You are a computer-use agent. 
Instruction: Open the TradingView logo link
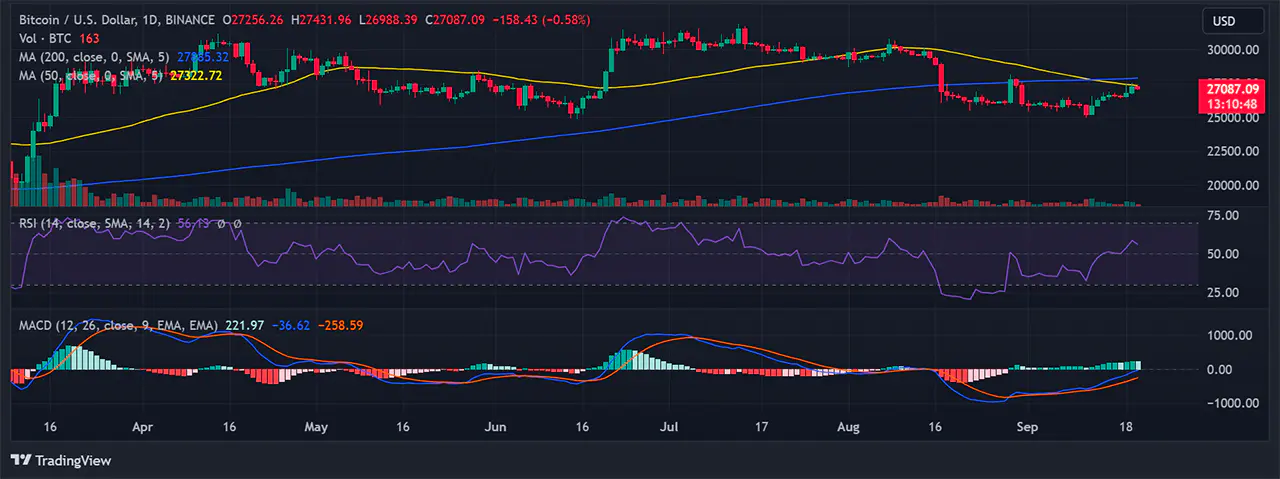[61, 460]
